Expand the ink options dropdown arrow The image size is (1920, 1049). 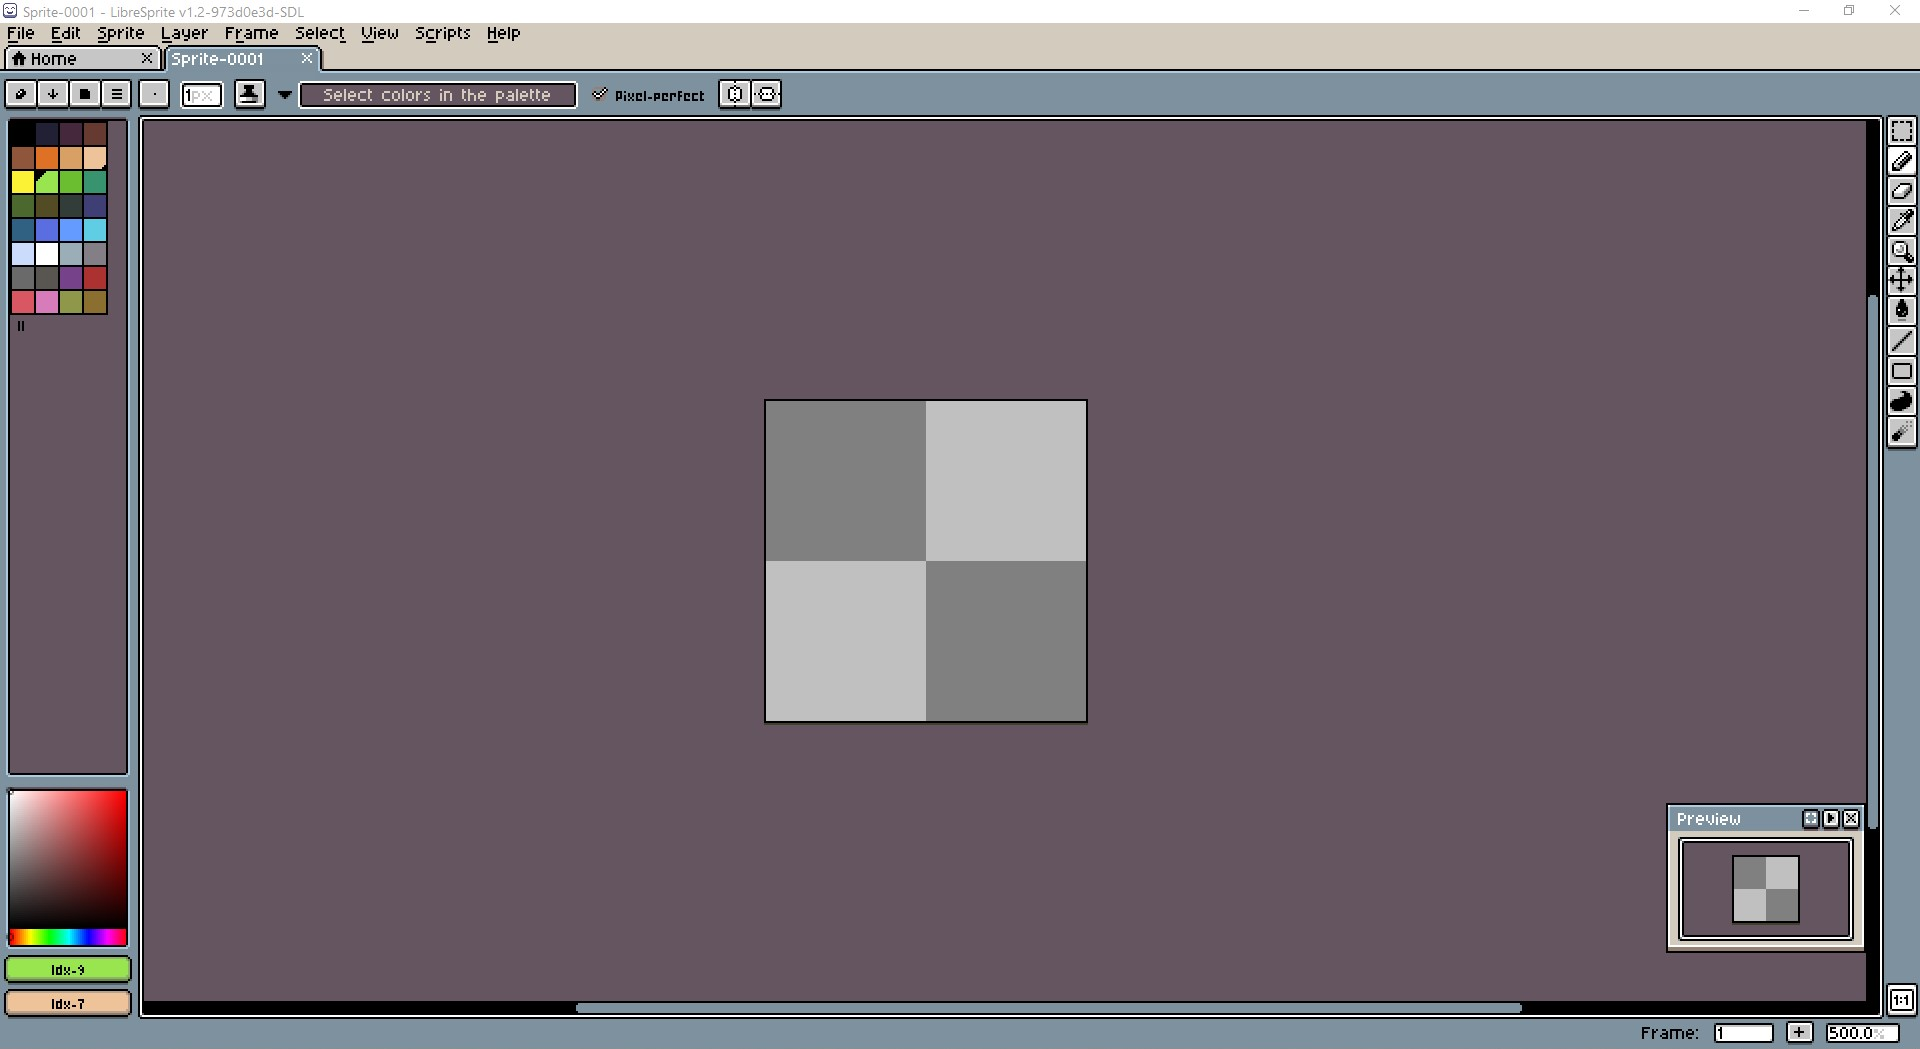click(285, 95)
